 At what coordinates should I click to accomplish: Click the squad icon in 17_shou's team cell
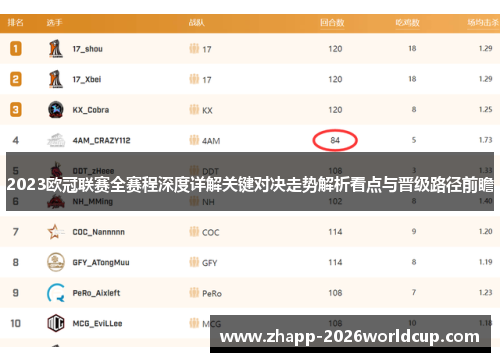[x=194, y=49]
